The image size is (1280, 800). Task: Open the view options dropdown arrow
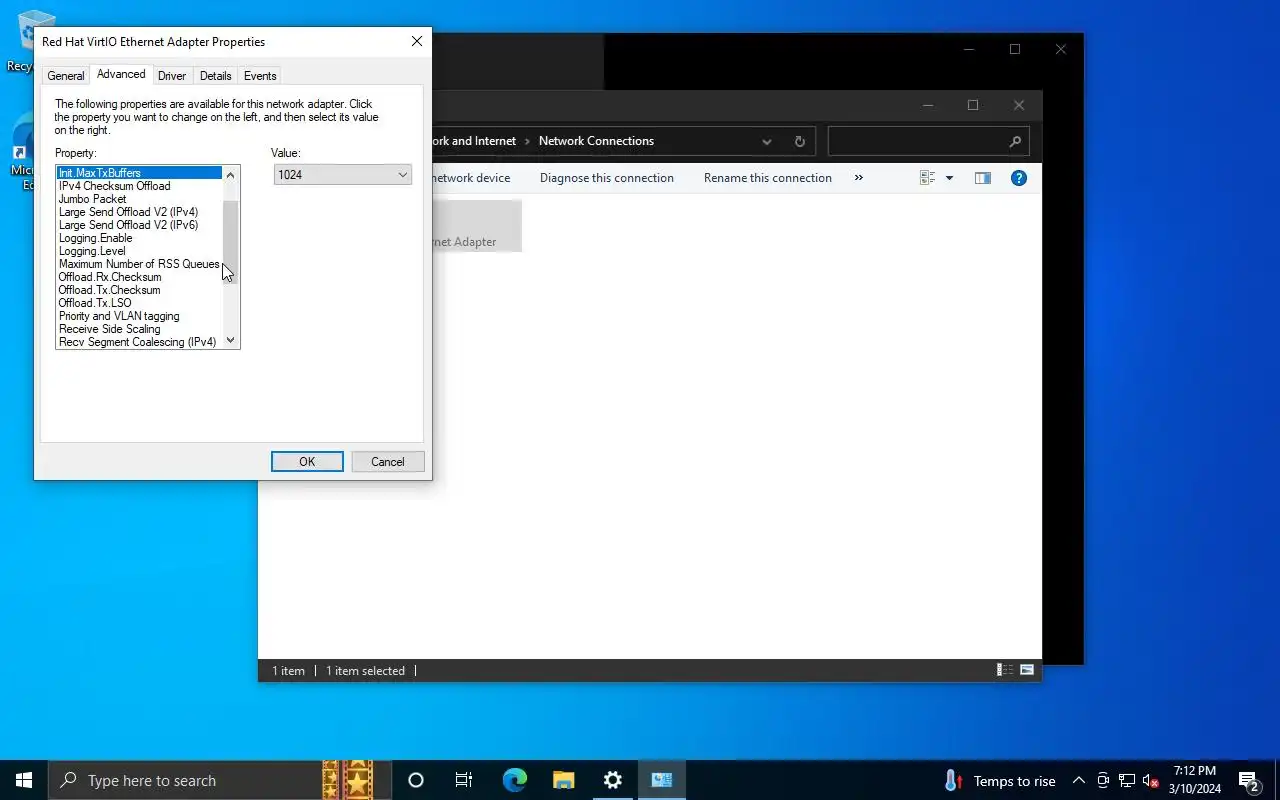[x=949, y=178]
